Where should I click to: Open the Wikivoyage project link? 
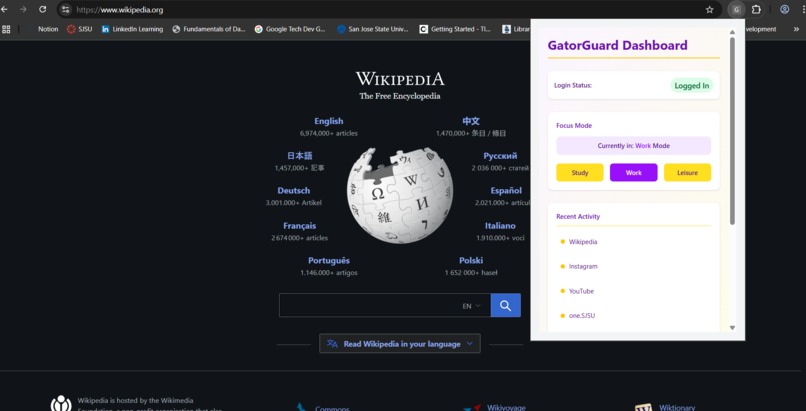(506, 408)
